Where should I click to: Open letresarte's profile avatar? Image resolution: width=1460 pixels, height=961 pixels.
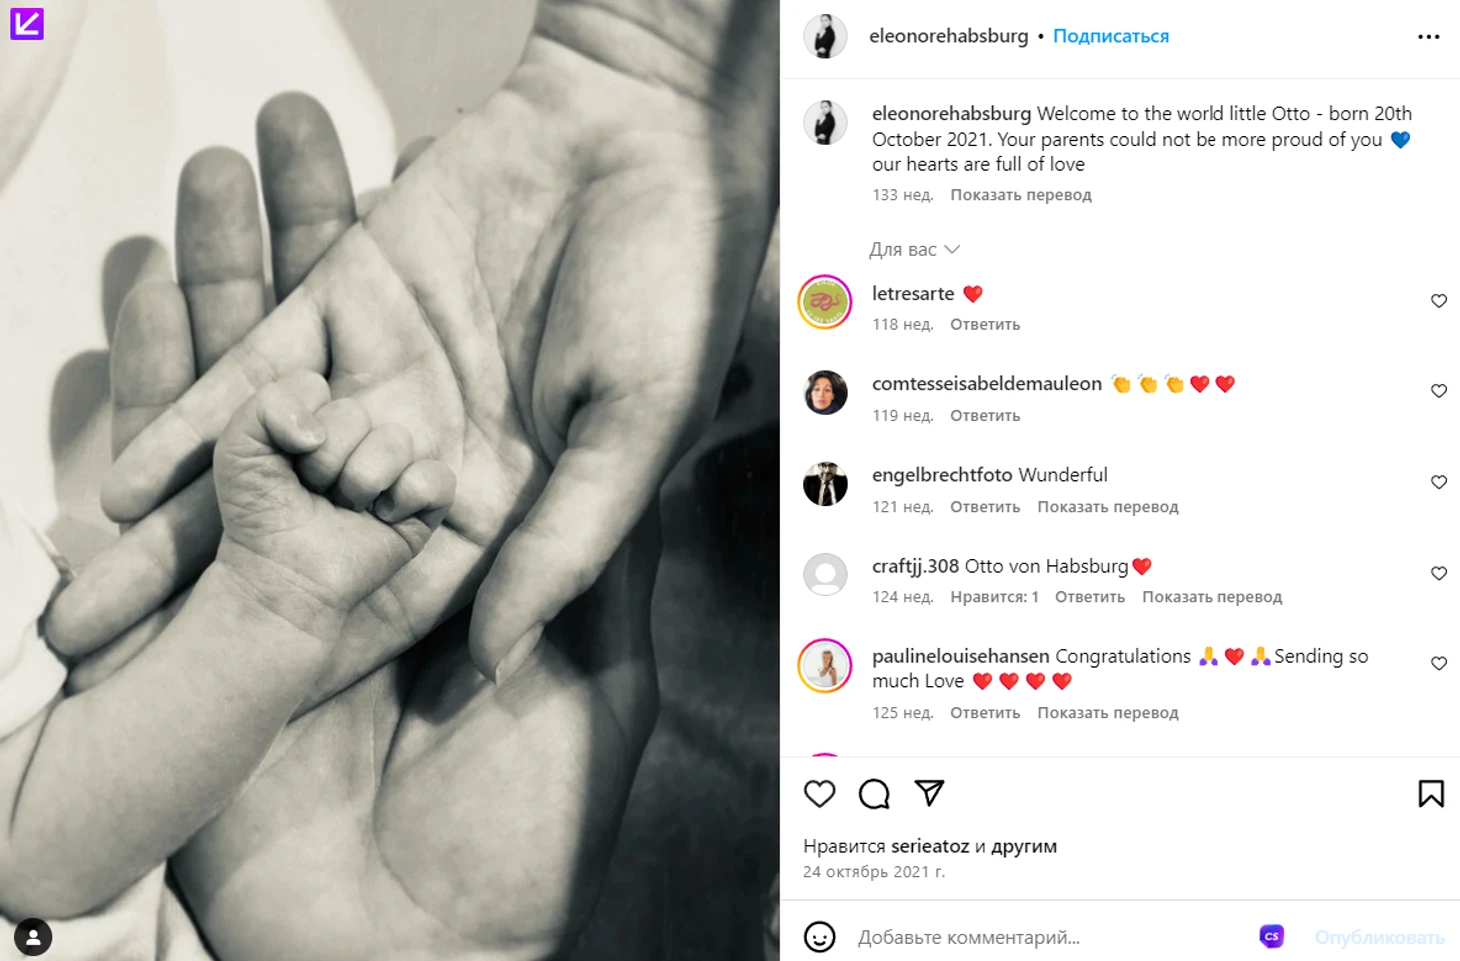click(x=825, y=302)
